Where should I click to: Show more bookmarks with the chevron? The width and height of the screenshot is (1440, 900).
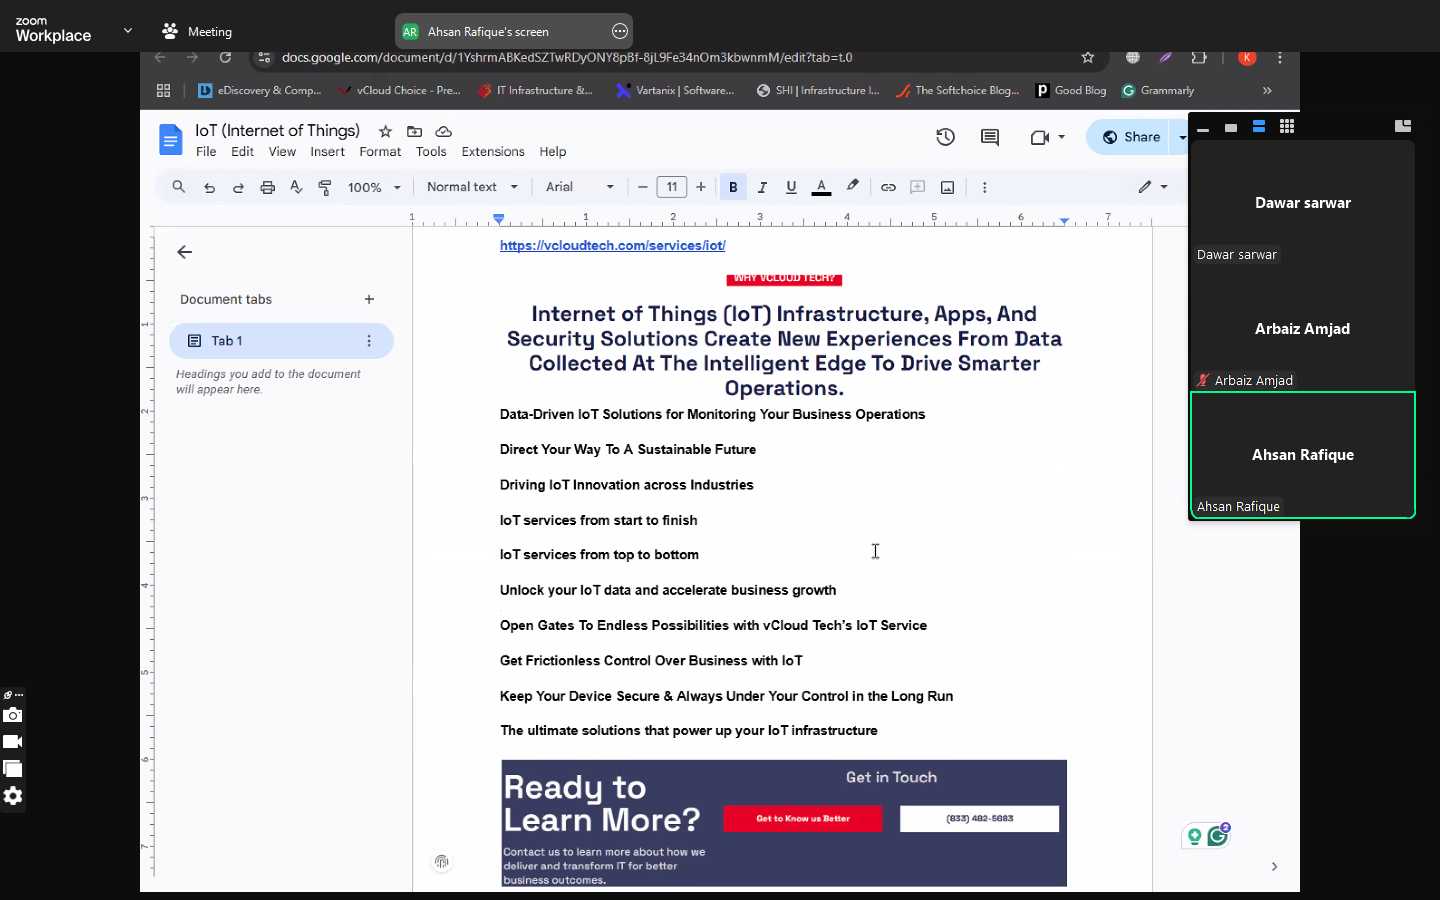pyautogui.click(x=1267, y=90)
